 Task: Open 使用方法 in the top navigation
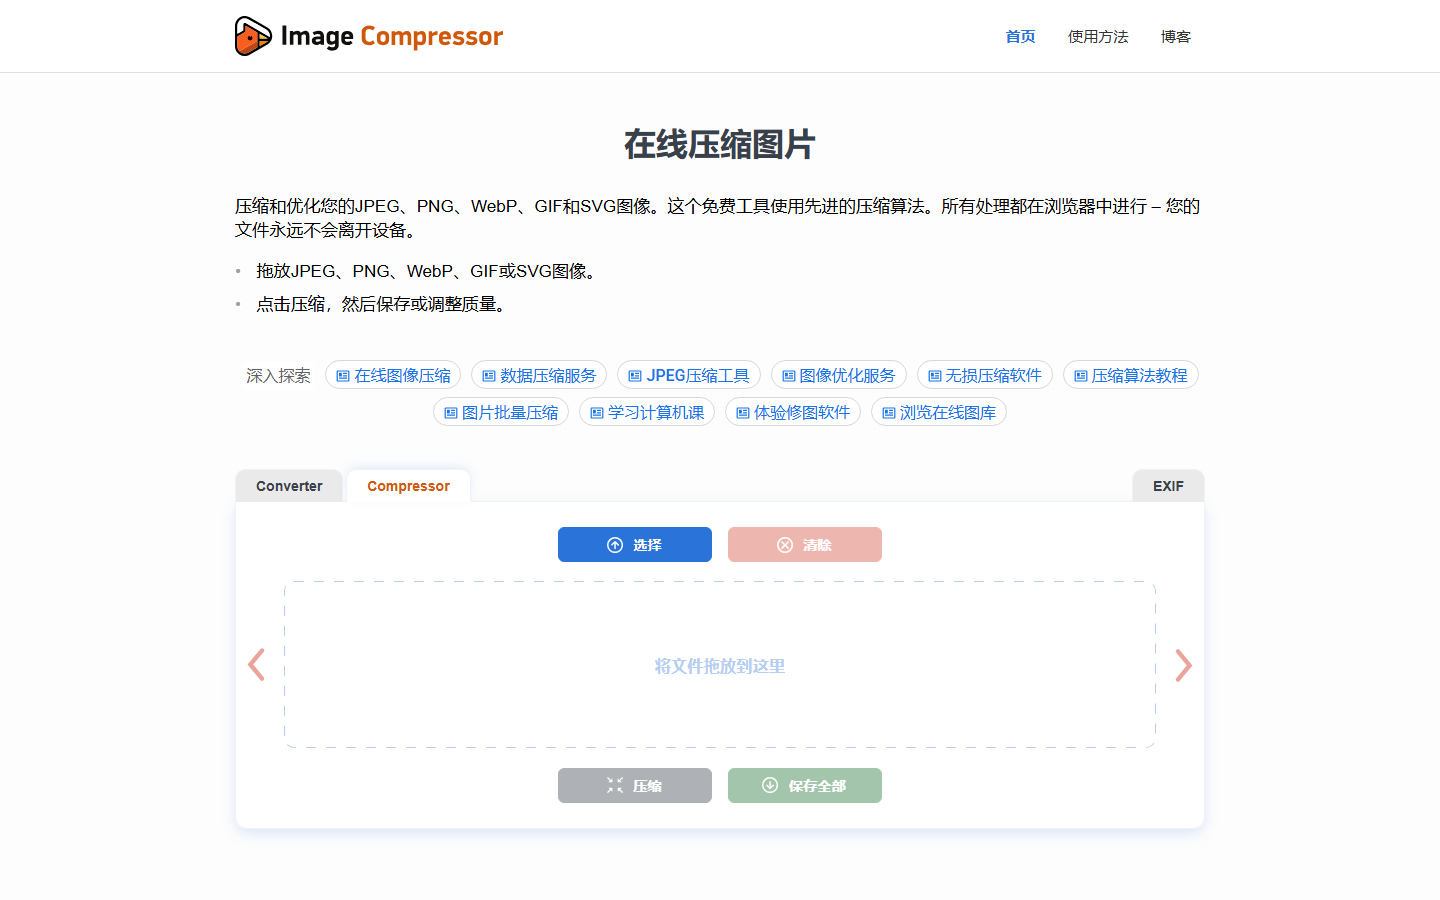tap(1098, 37)
